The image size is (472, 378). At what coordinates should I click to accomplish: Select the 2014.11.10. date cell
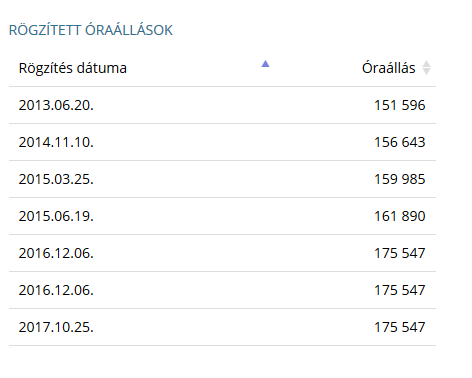coord(56,142)
